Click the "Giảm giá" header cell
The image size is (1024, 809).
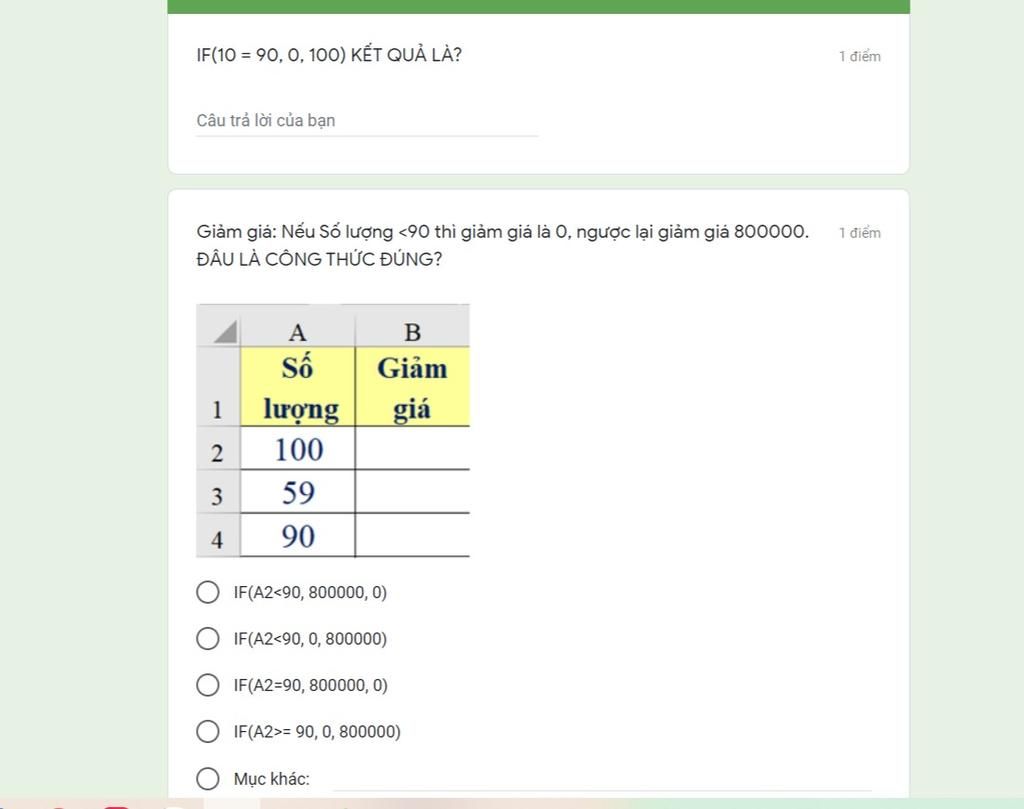pos(412,388)
